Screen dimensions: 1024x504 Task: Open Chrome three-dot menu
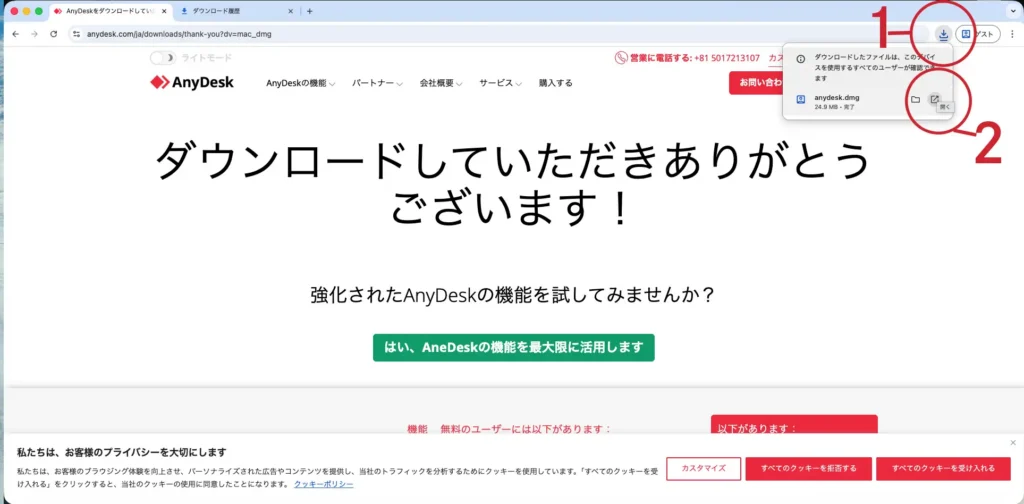[1012, 33]
